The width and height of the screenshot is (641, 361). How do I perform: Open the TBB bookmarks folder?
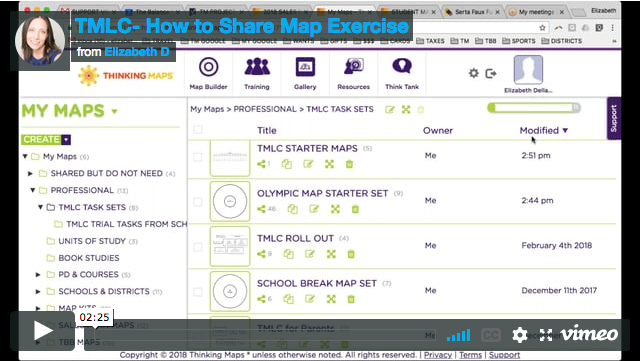[x=486, y=41]
